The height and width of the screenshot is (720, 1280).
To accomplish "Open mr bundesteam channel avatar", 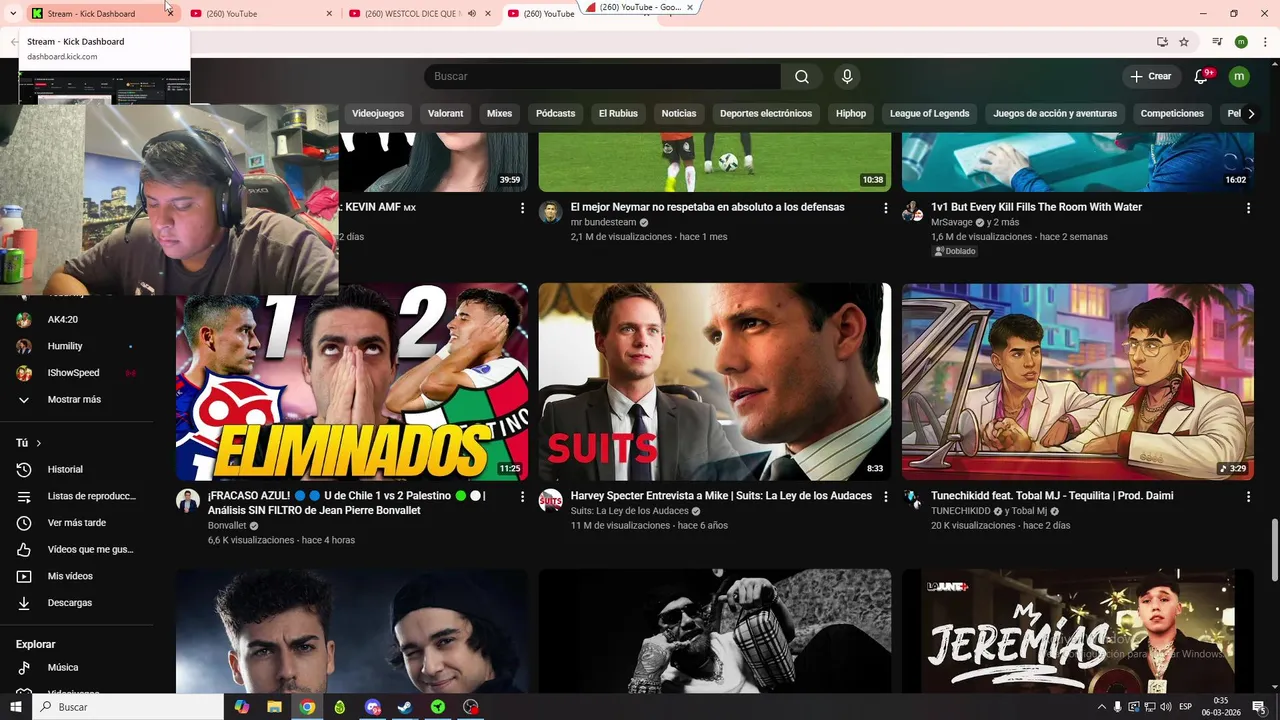I will click(x=550, y=212).
